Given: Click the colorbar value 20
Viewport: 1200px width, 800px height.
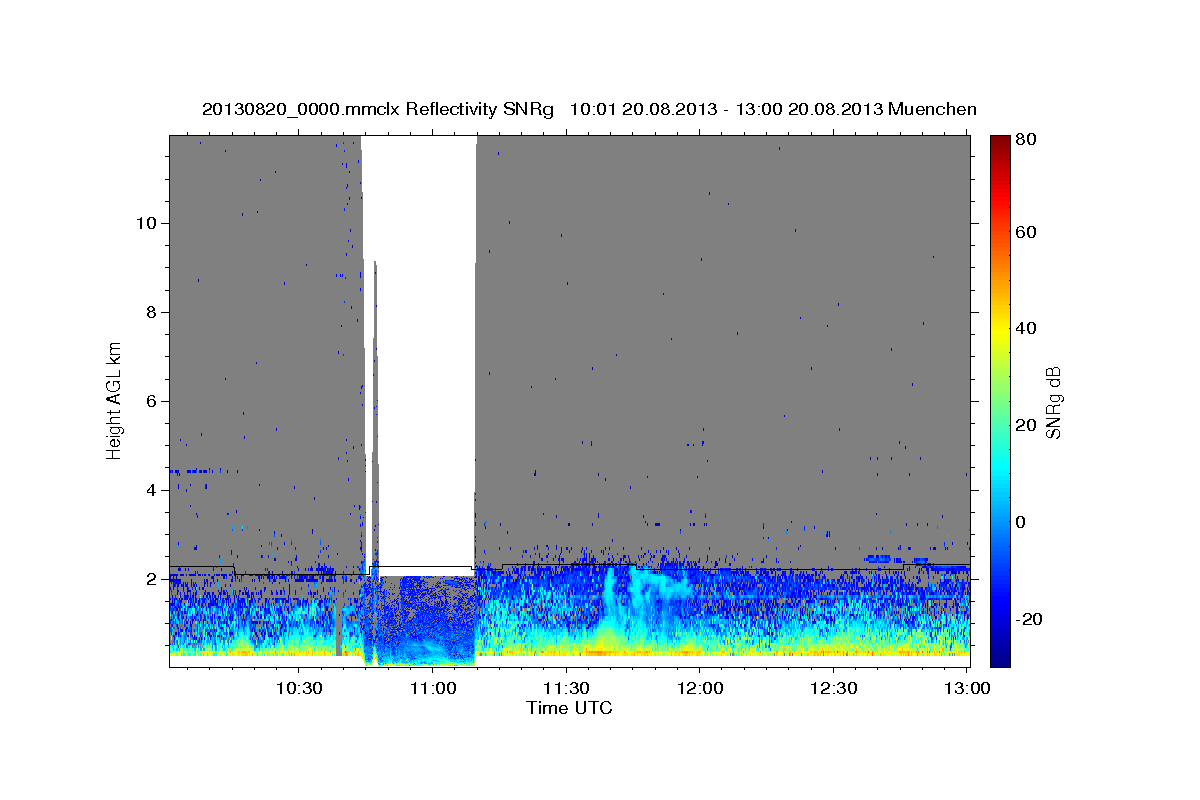Looking at the screenshot, I should (x=1026, y=425).
